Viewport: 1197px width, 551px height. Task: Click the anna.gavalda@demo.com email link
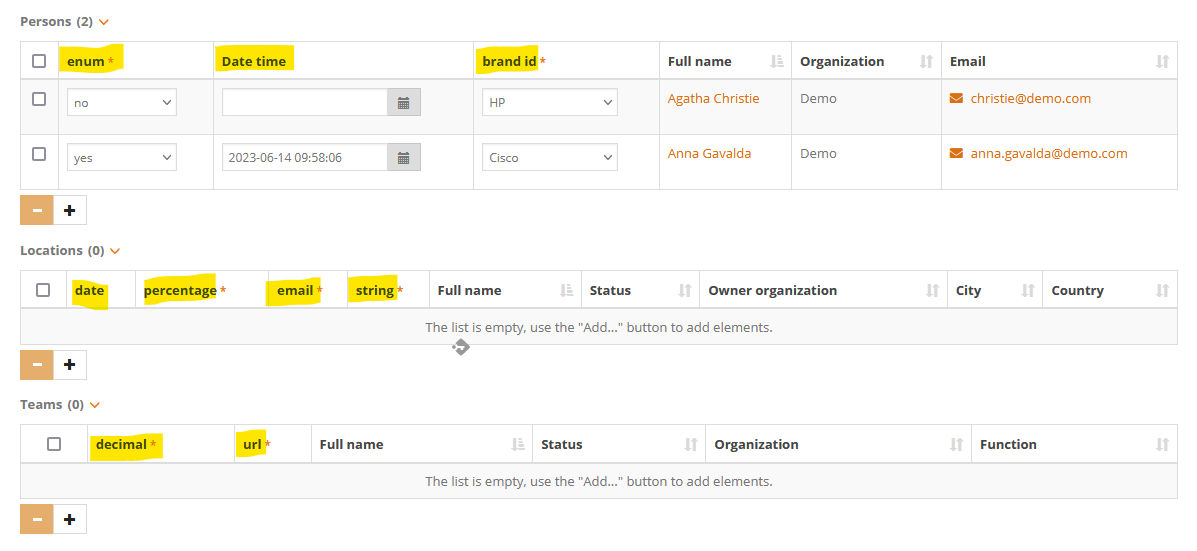[x=1048, y=154]
